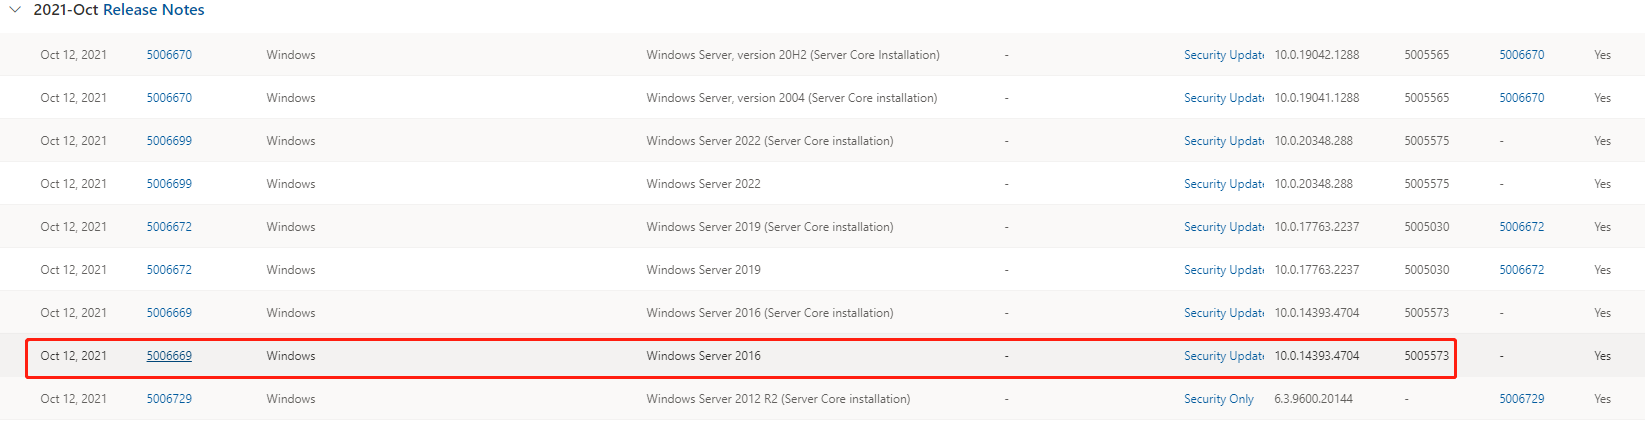Open article 5006669 in highlighted Windows Server 2016 row
Image resolution: width=1645 pixels, height=421 pixels.
point(169,356)
